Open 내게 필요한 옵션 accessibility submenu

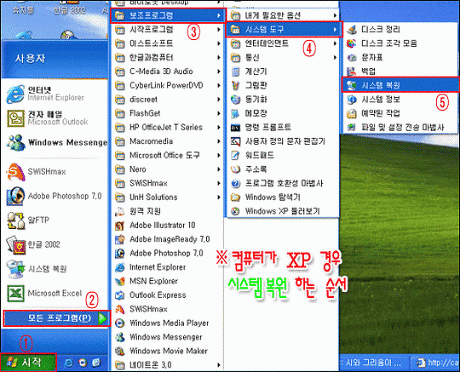pyautogui.click(x=283, y=15)
